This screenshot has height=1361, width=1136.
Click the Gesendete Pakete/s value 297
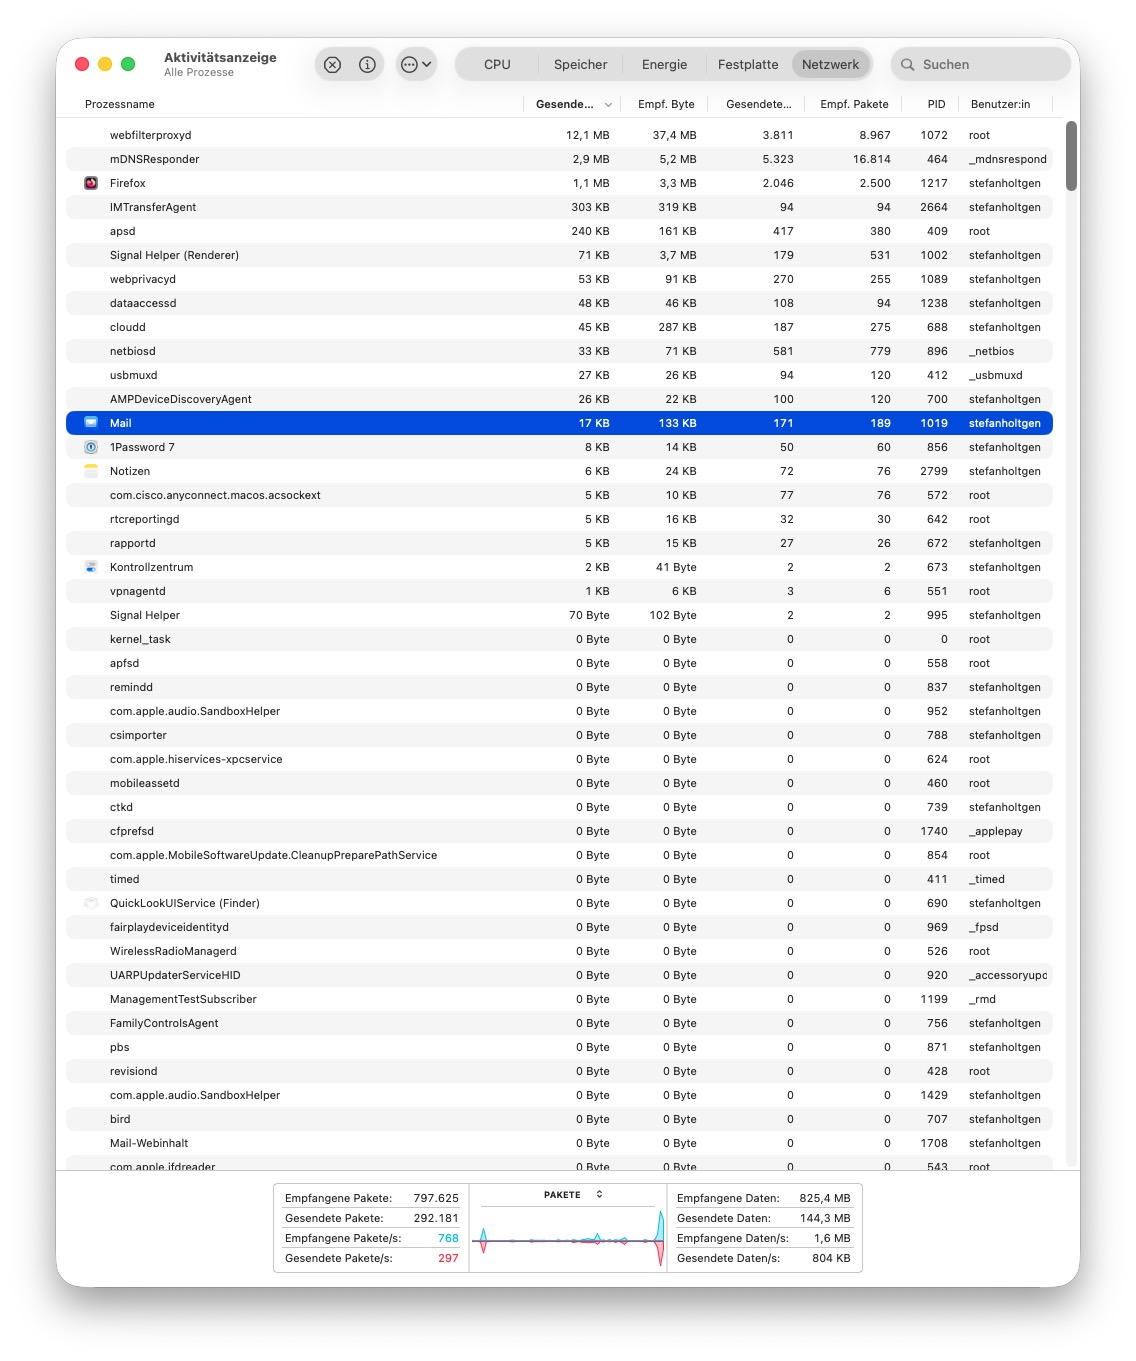(x=448, y=1258)
